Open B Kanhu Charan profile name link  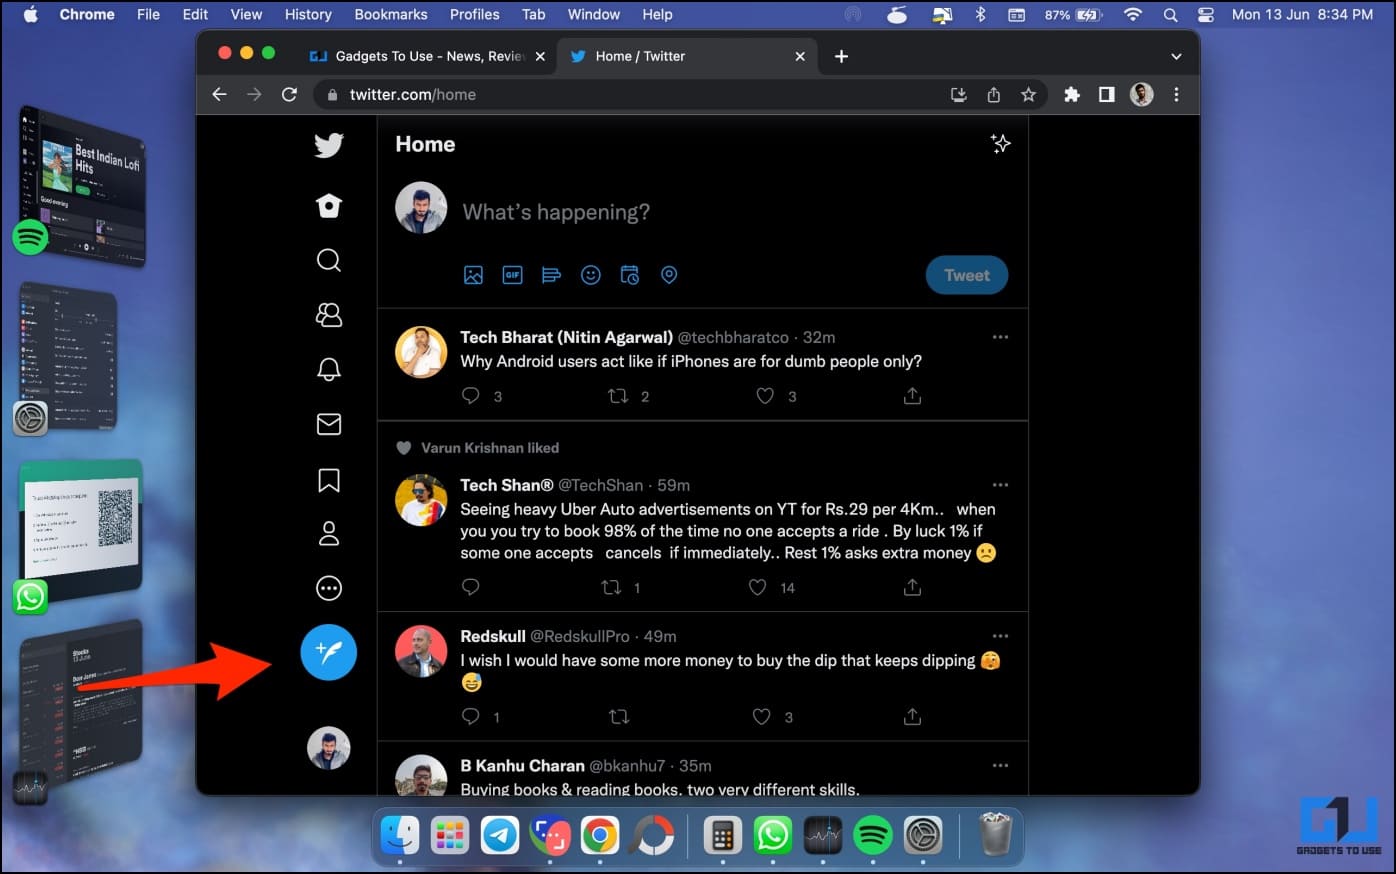pos(522,766)
